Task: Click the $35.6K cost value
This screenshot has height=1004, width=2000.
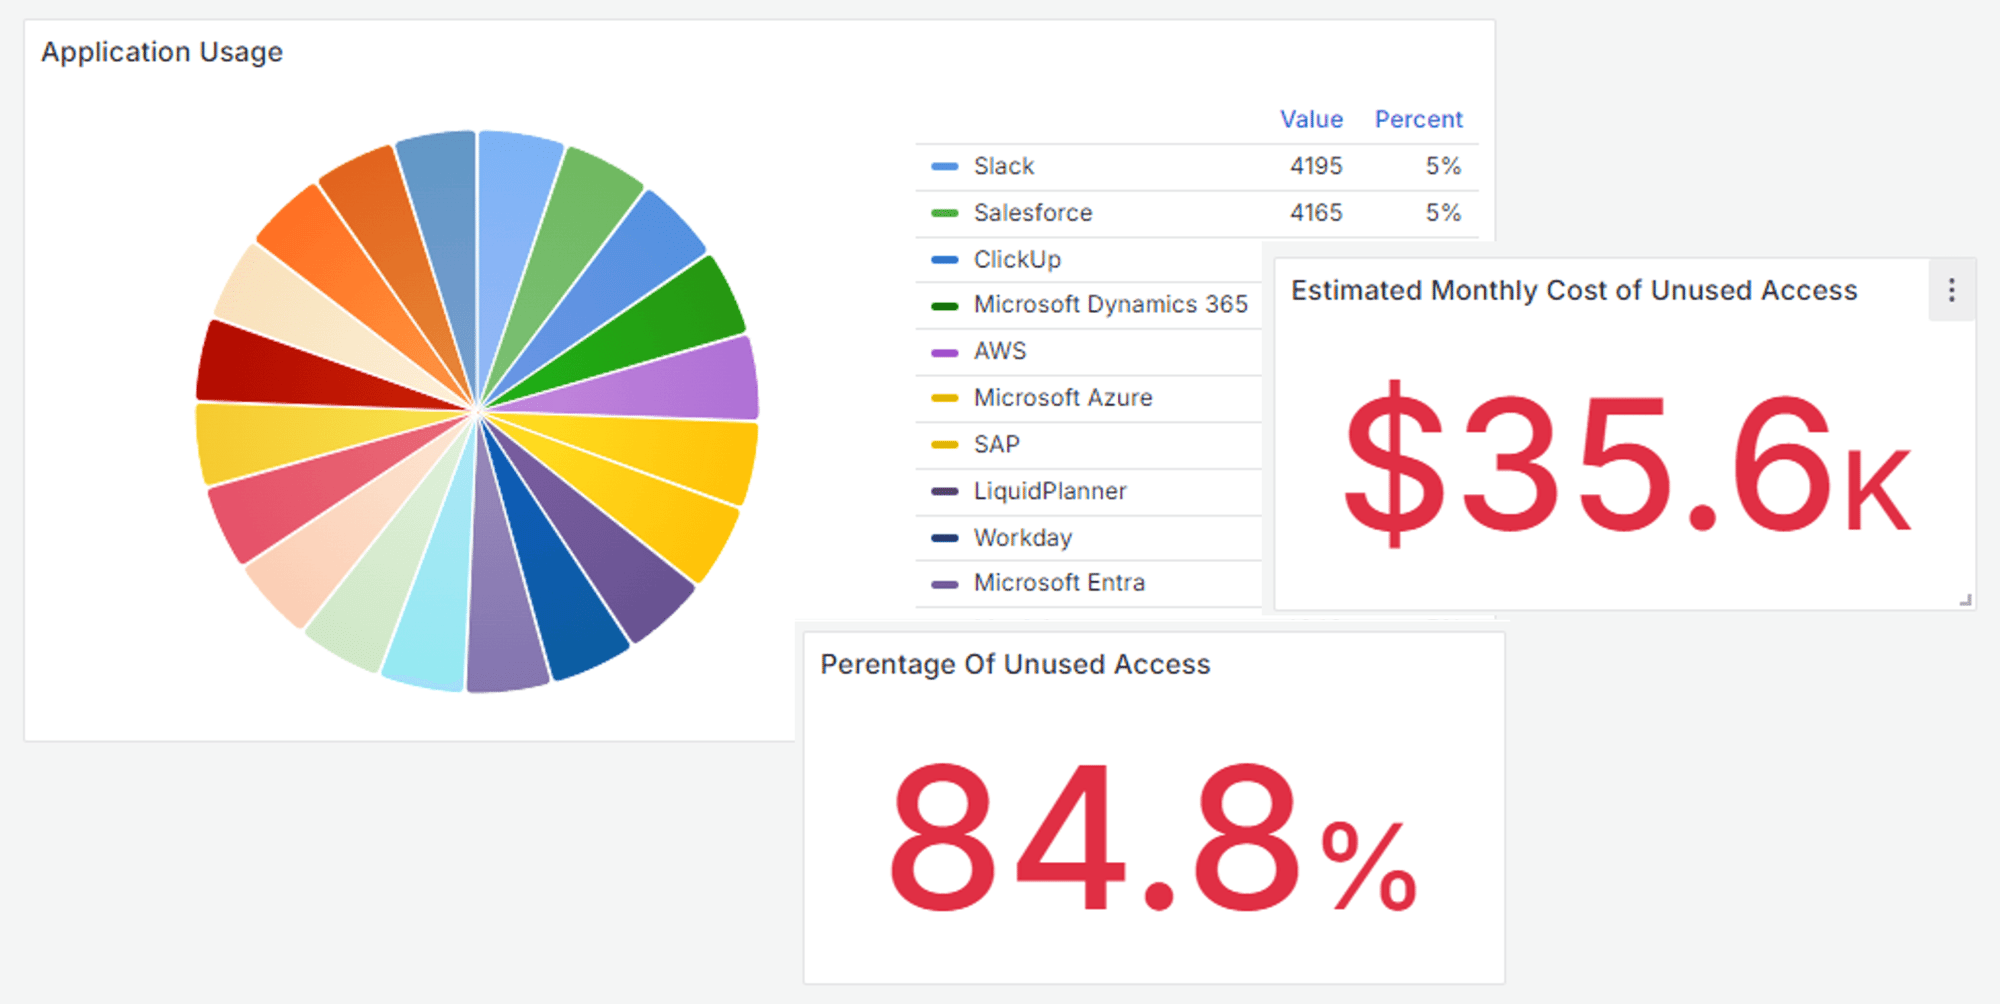Action: coord(1627,464)
